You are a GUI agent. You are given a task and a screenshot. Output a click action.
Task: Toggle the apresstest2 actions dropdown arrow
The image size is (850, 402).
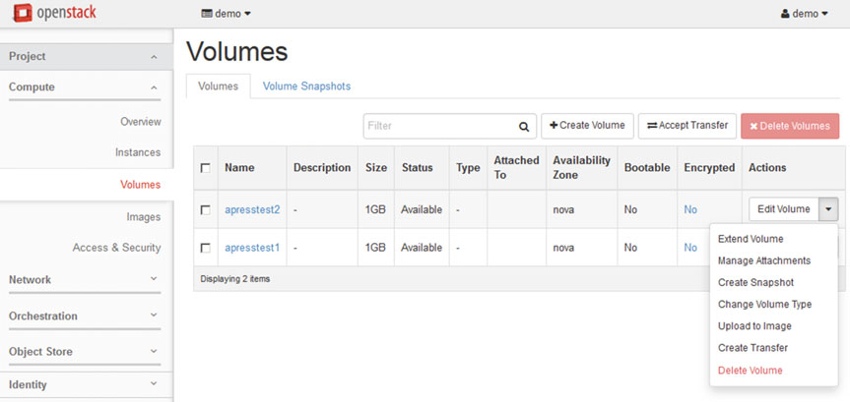[x=829, y=209]
